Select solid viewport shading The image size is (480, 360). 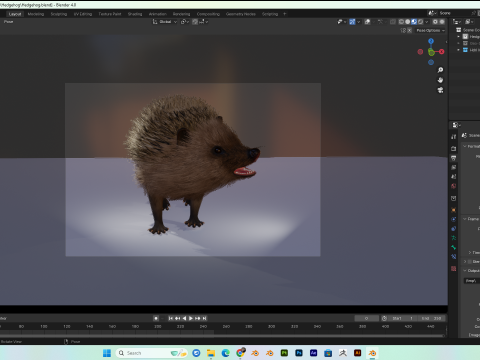pyautogui.click(x=408, y=22)
